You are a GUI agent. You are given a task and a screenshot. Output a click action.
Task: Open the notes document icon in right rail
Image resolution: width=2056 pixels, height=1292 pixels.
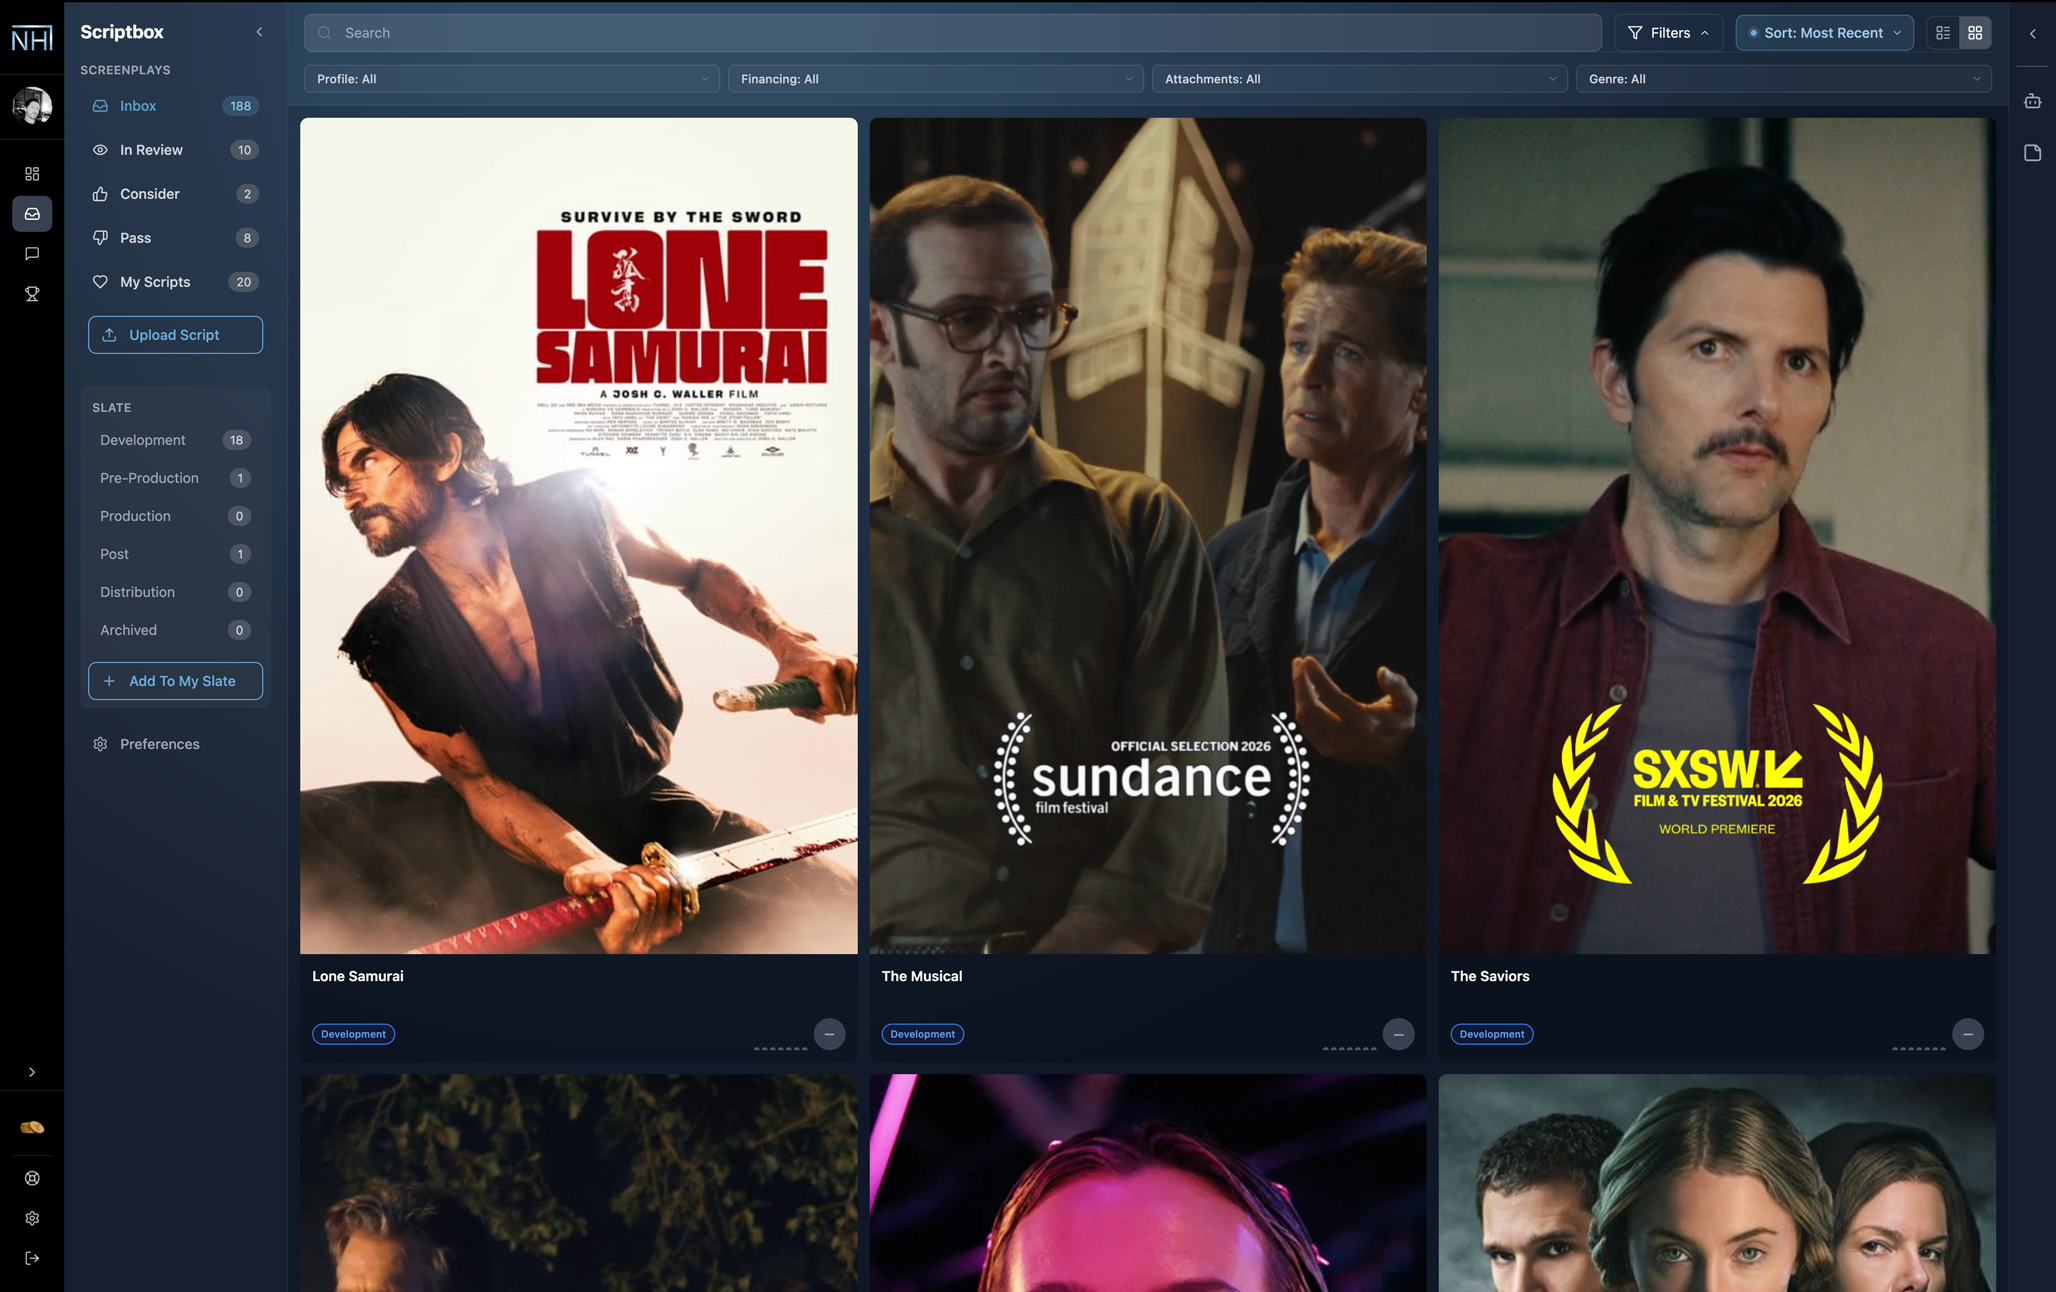coord(2032,153)
